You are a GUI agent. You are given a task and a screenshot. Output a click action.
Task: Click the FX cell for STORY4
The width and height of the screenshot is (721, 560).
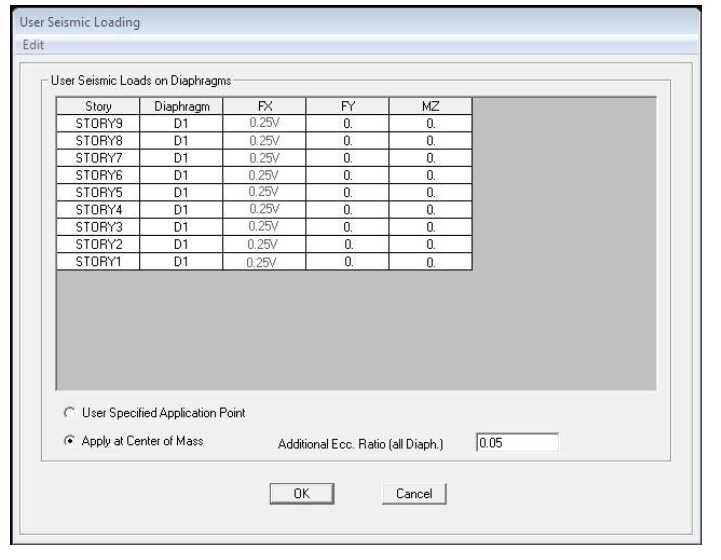264,210
